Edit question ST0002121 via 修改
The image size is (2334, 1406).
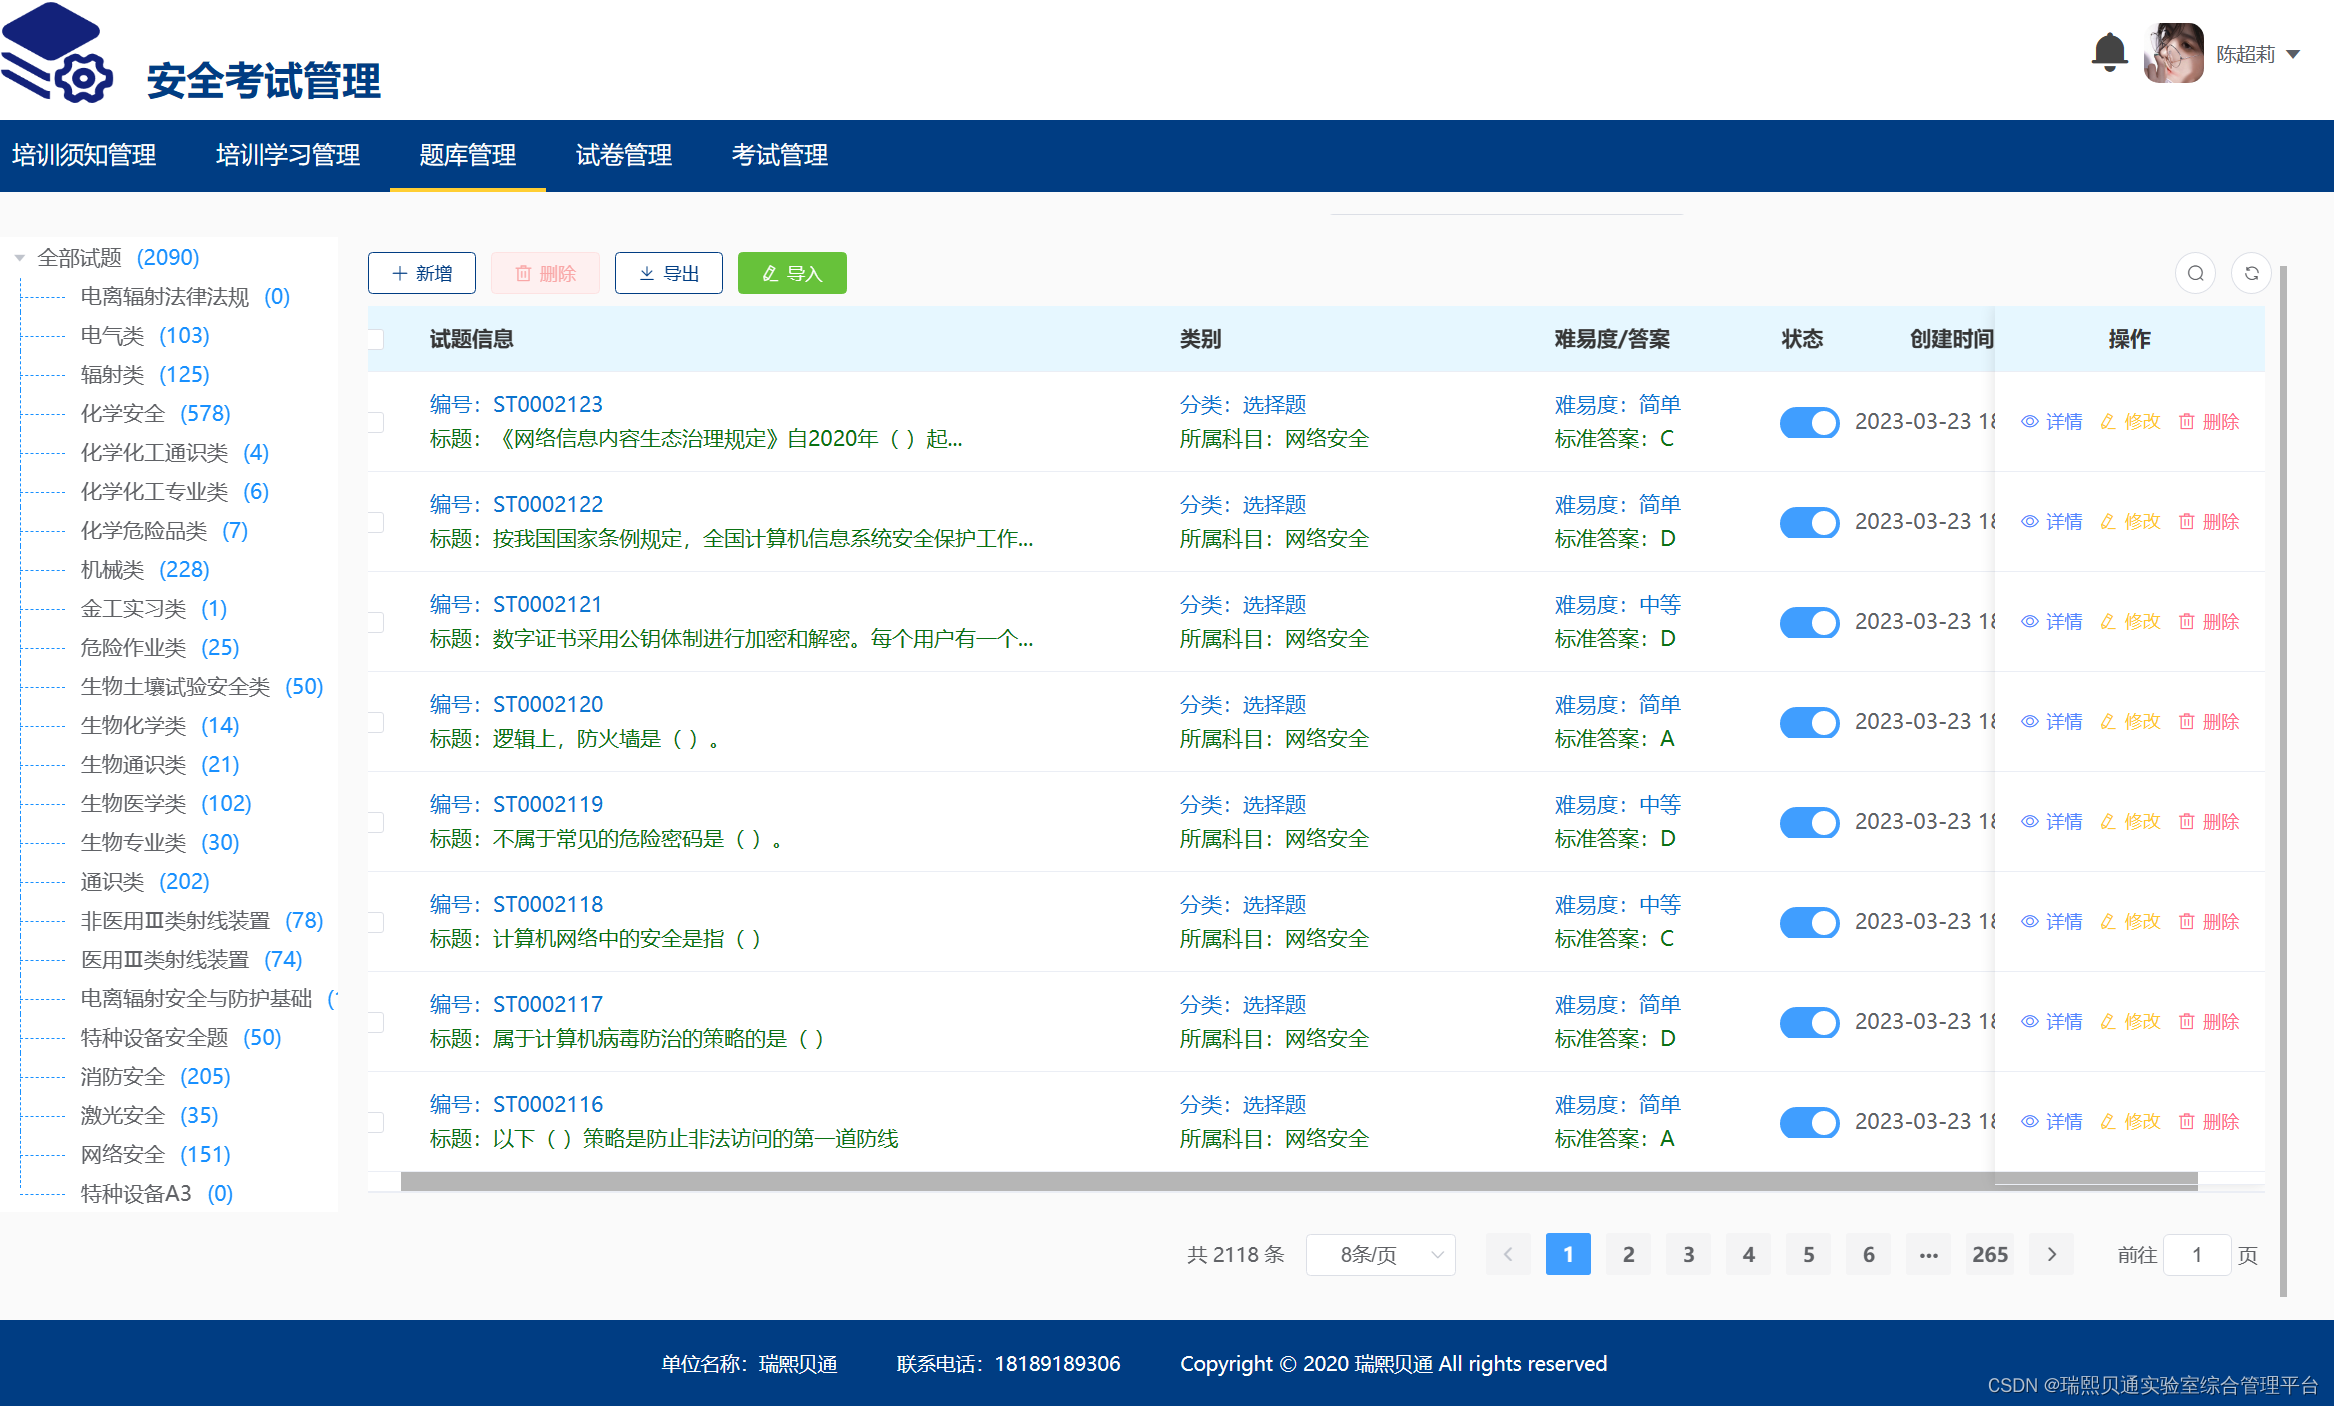click(x=2131, y=622)
